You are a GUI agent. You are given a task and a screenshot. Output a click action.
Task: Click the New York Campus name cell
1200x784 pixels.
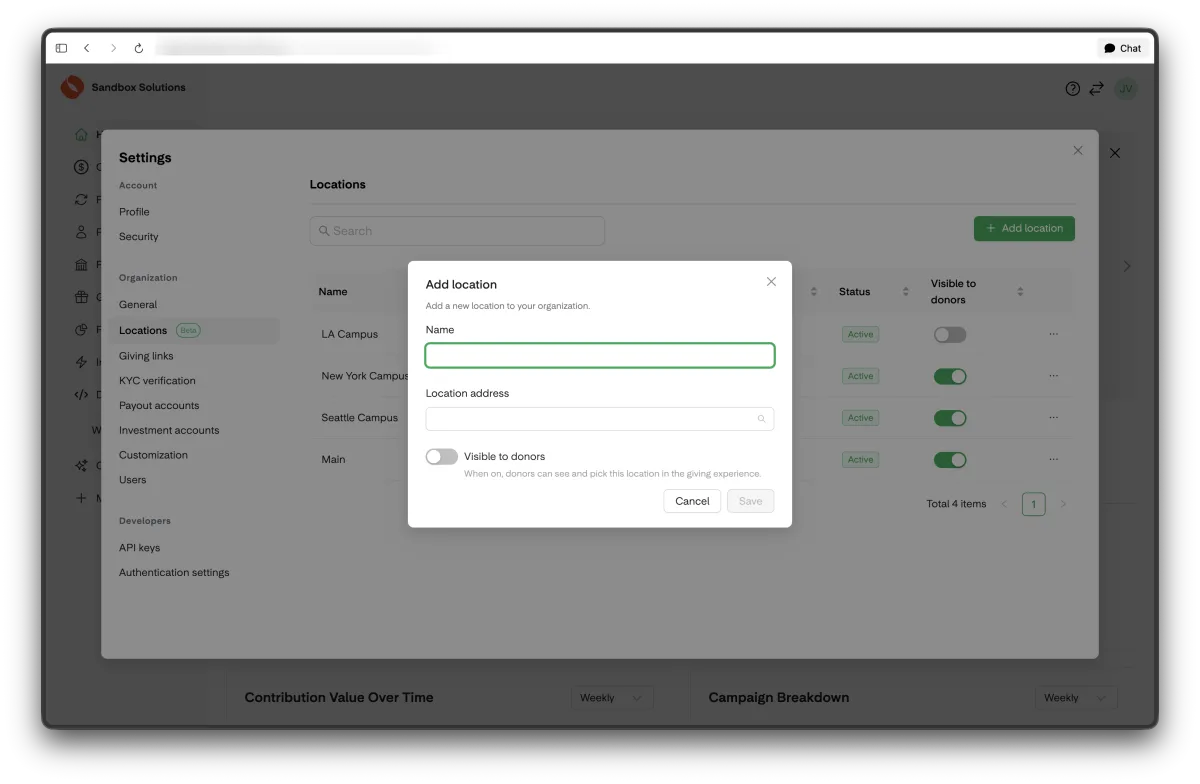365,376
